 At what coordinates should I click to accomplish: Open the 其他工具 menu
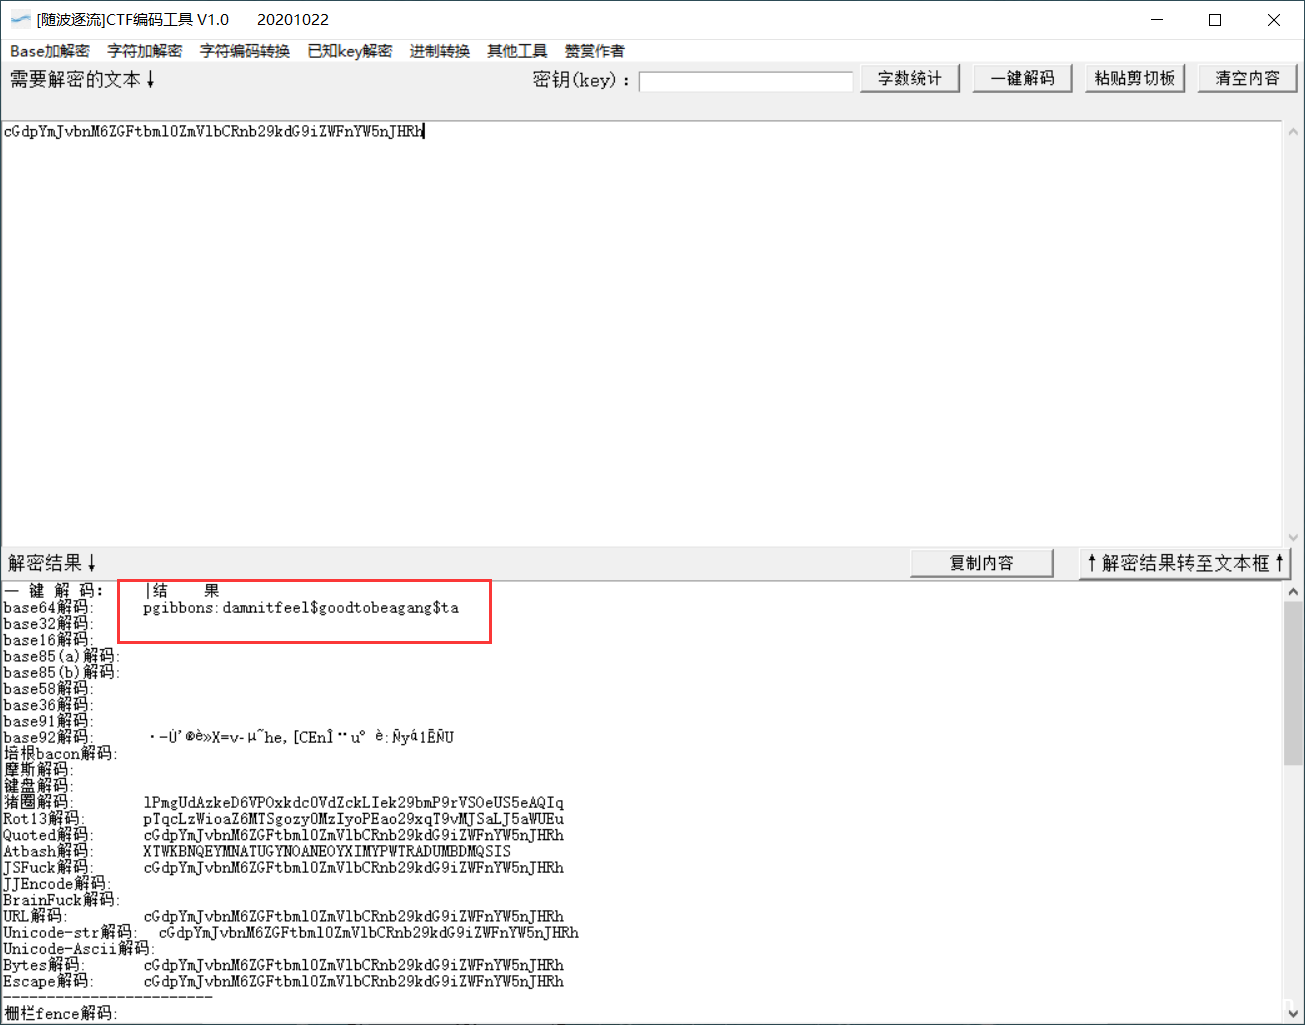tap(516, 51)
